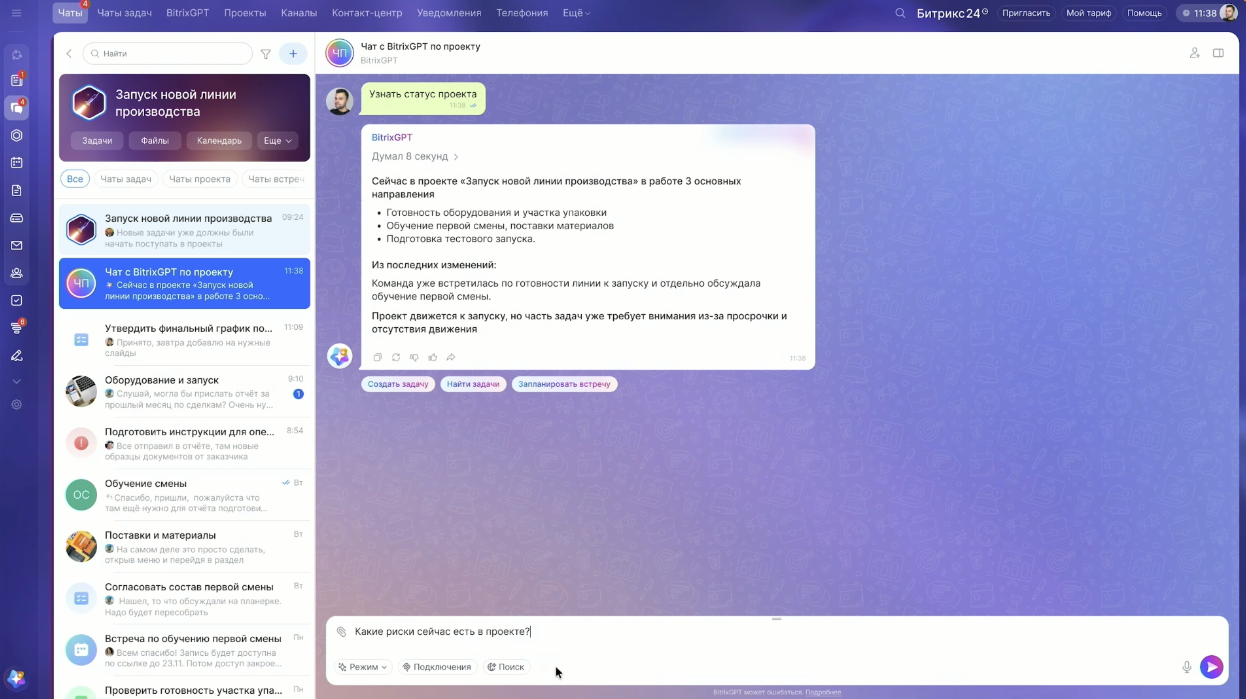Viewport: 1246px width, 699px height.
Task: Go back with the chat list arrow
Action: pos(69,53)
